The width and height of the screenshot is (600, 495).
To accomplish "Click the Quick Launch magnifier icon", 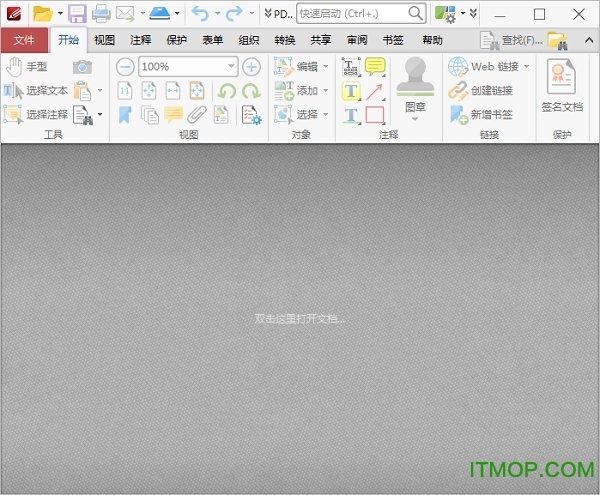I will tap(415, 13).
